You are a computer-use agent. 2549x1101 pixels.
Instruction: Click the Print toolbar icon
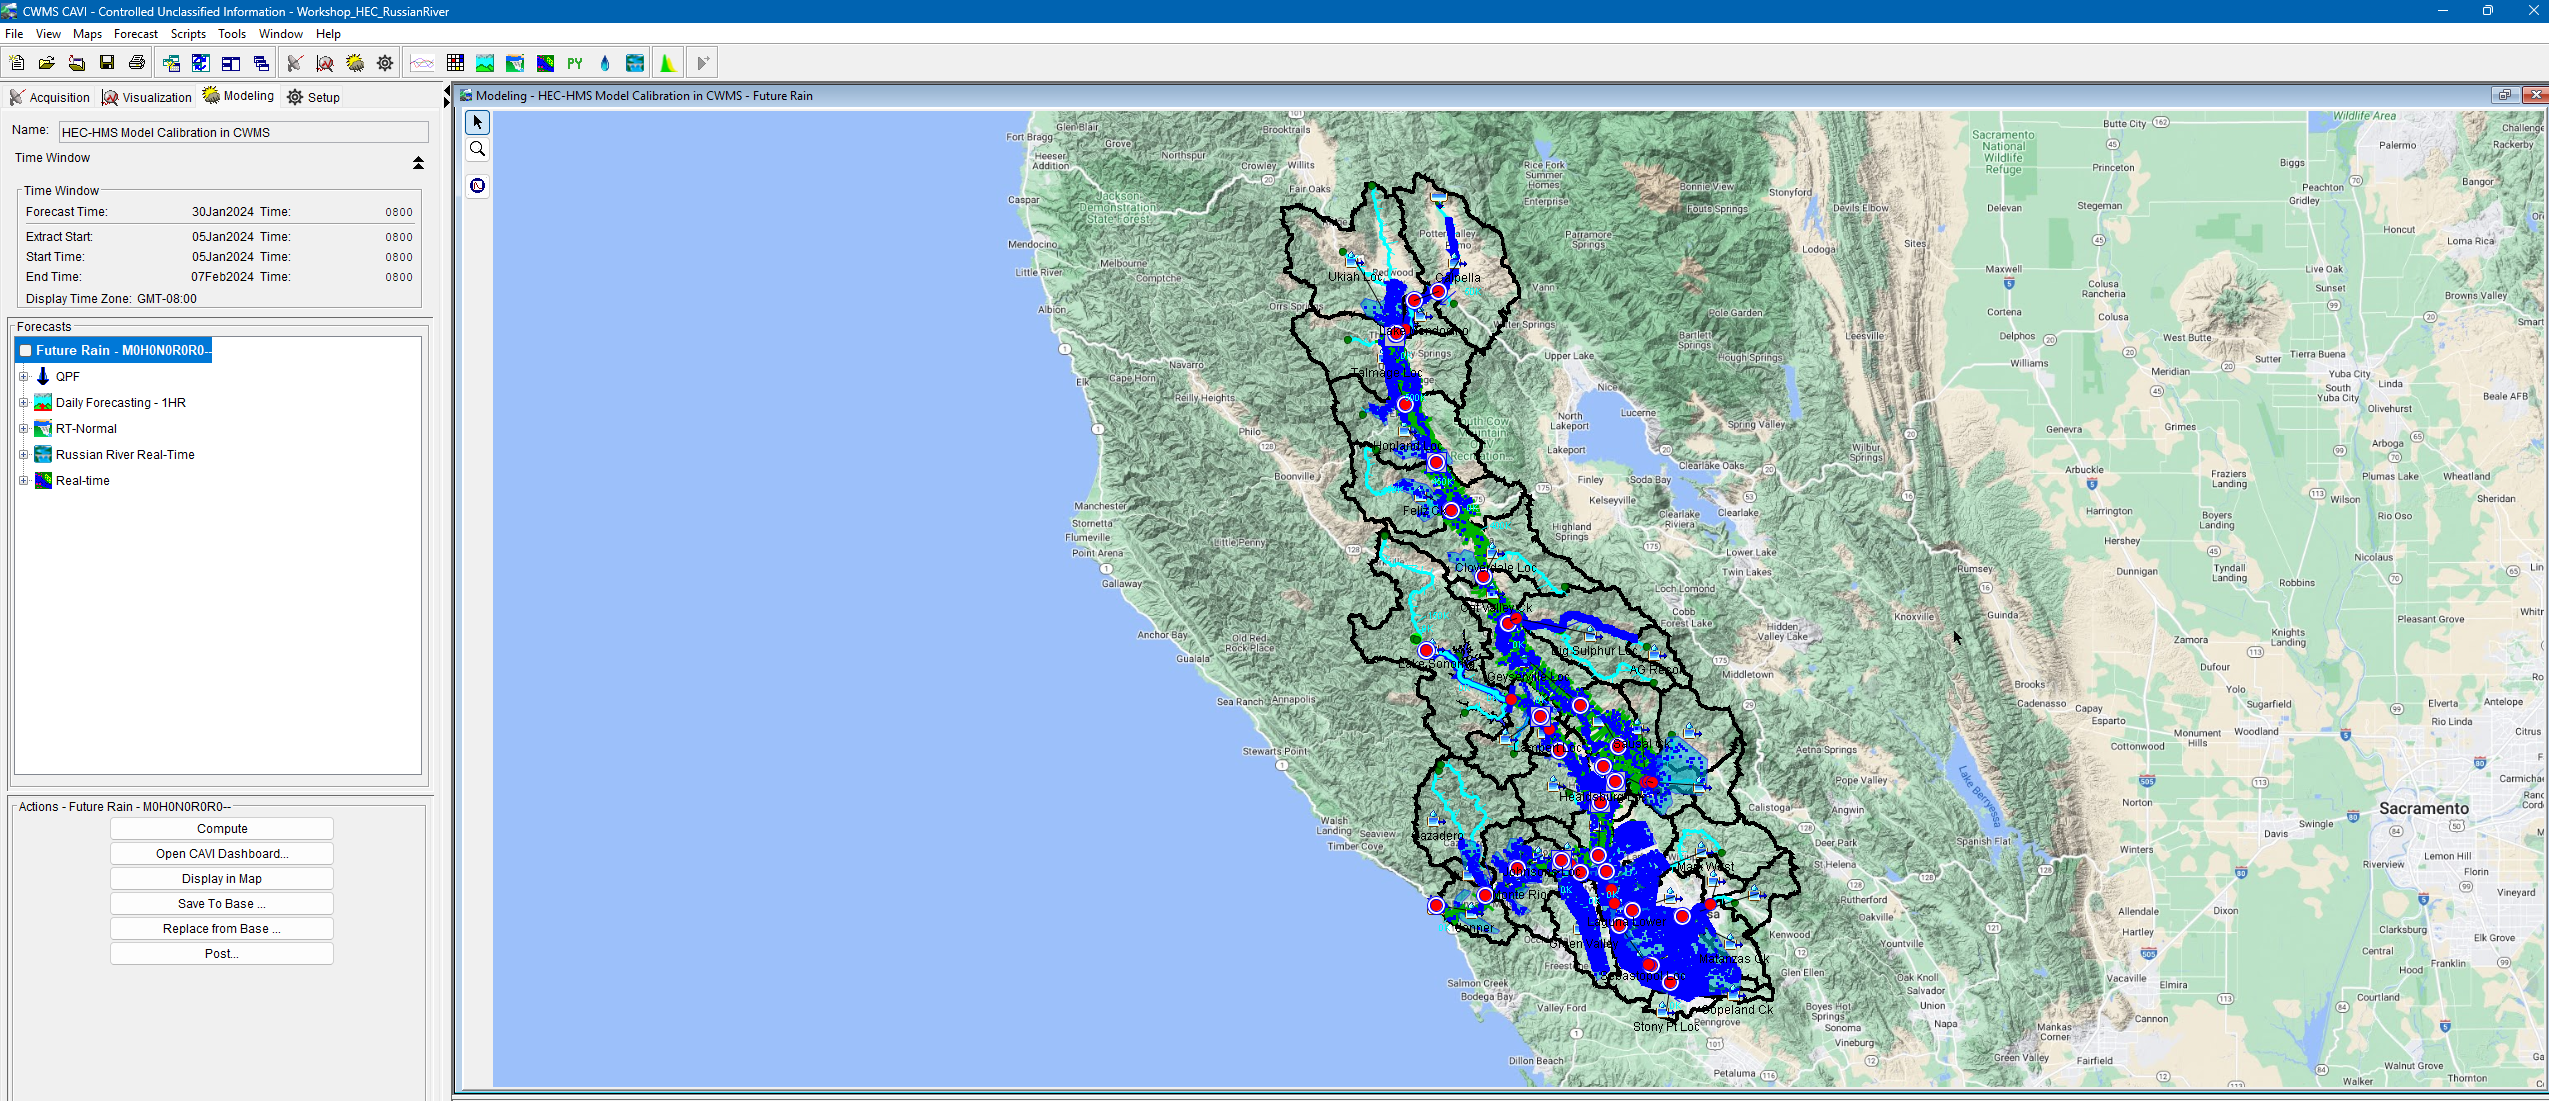137,63
